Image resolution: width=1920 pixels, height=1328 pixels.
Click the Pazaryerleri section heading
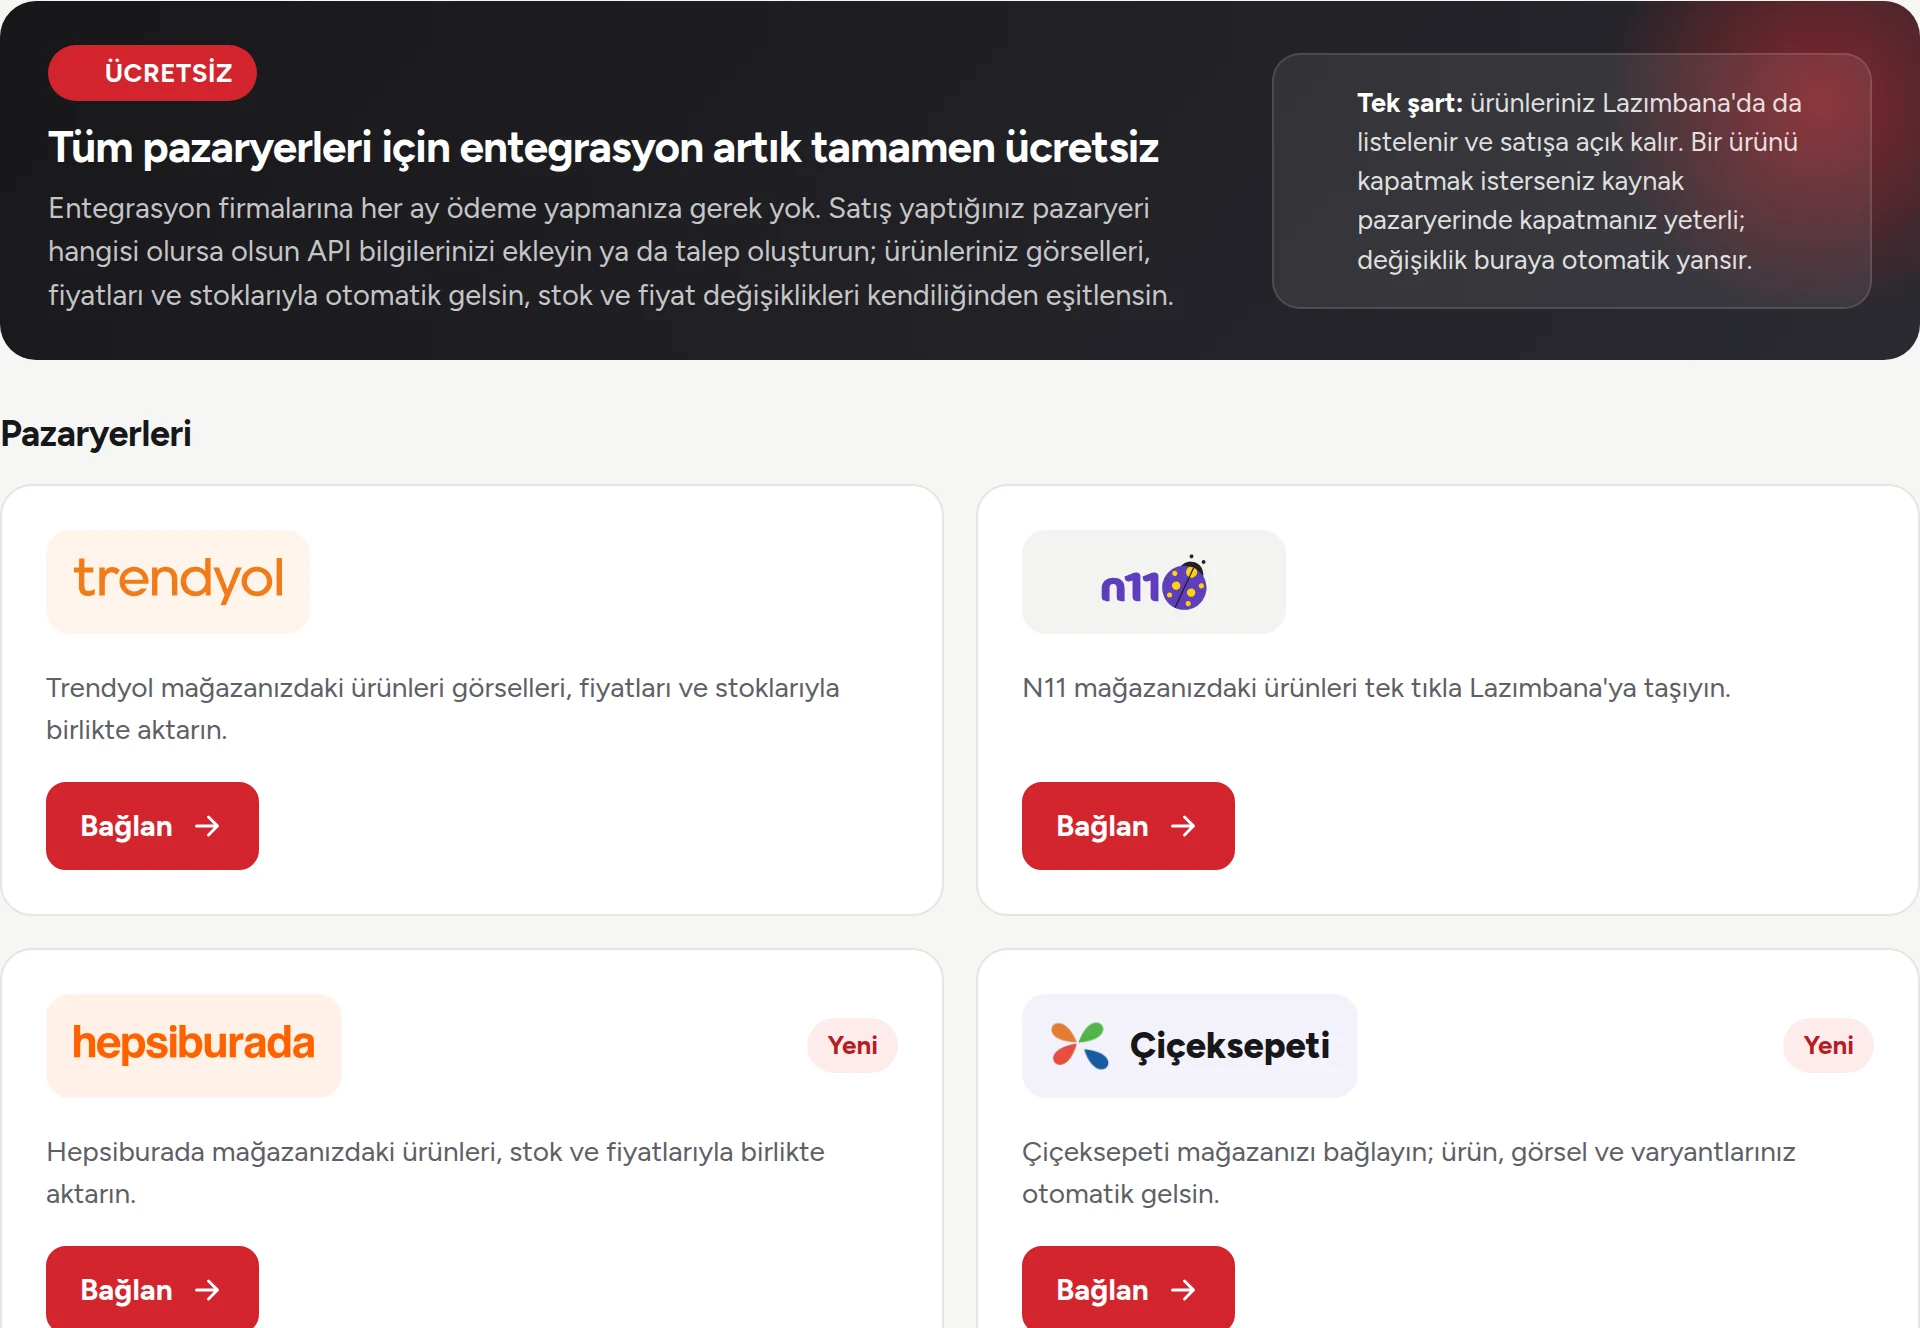tap(96, 434)
